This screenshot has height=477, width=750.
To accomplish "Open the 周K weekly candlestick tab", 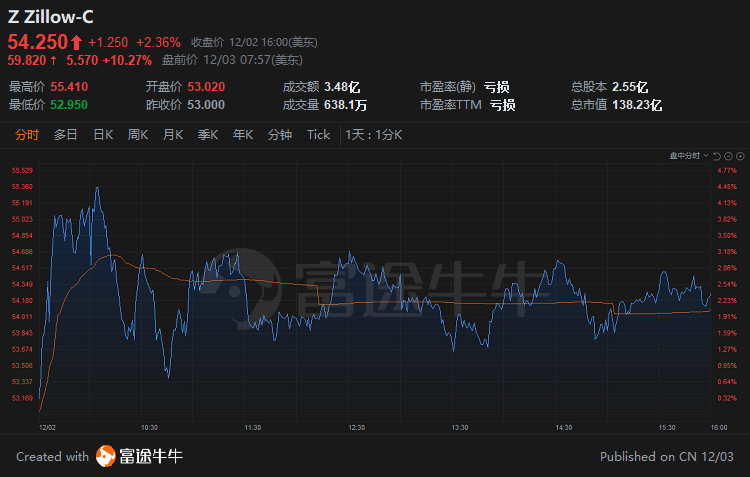I will click(138, 135).
